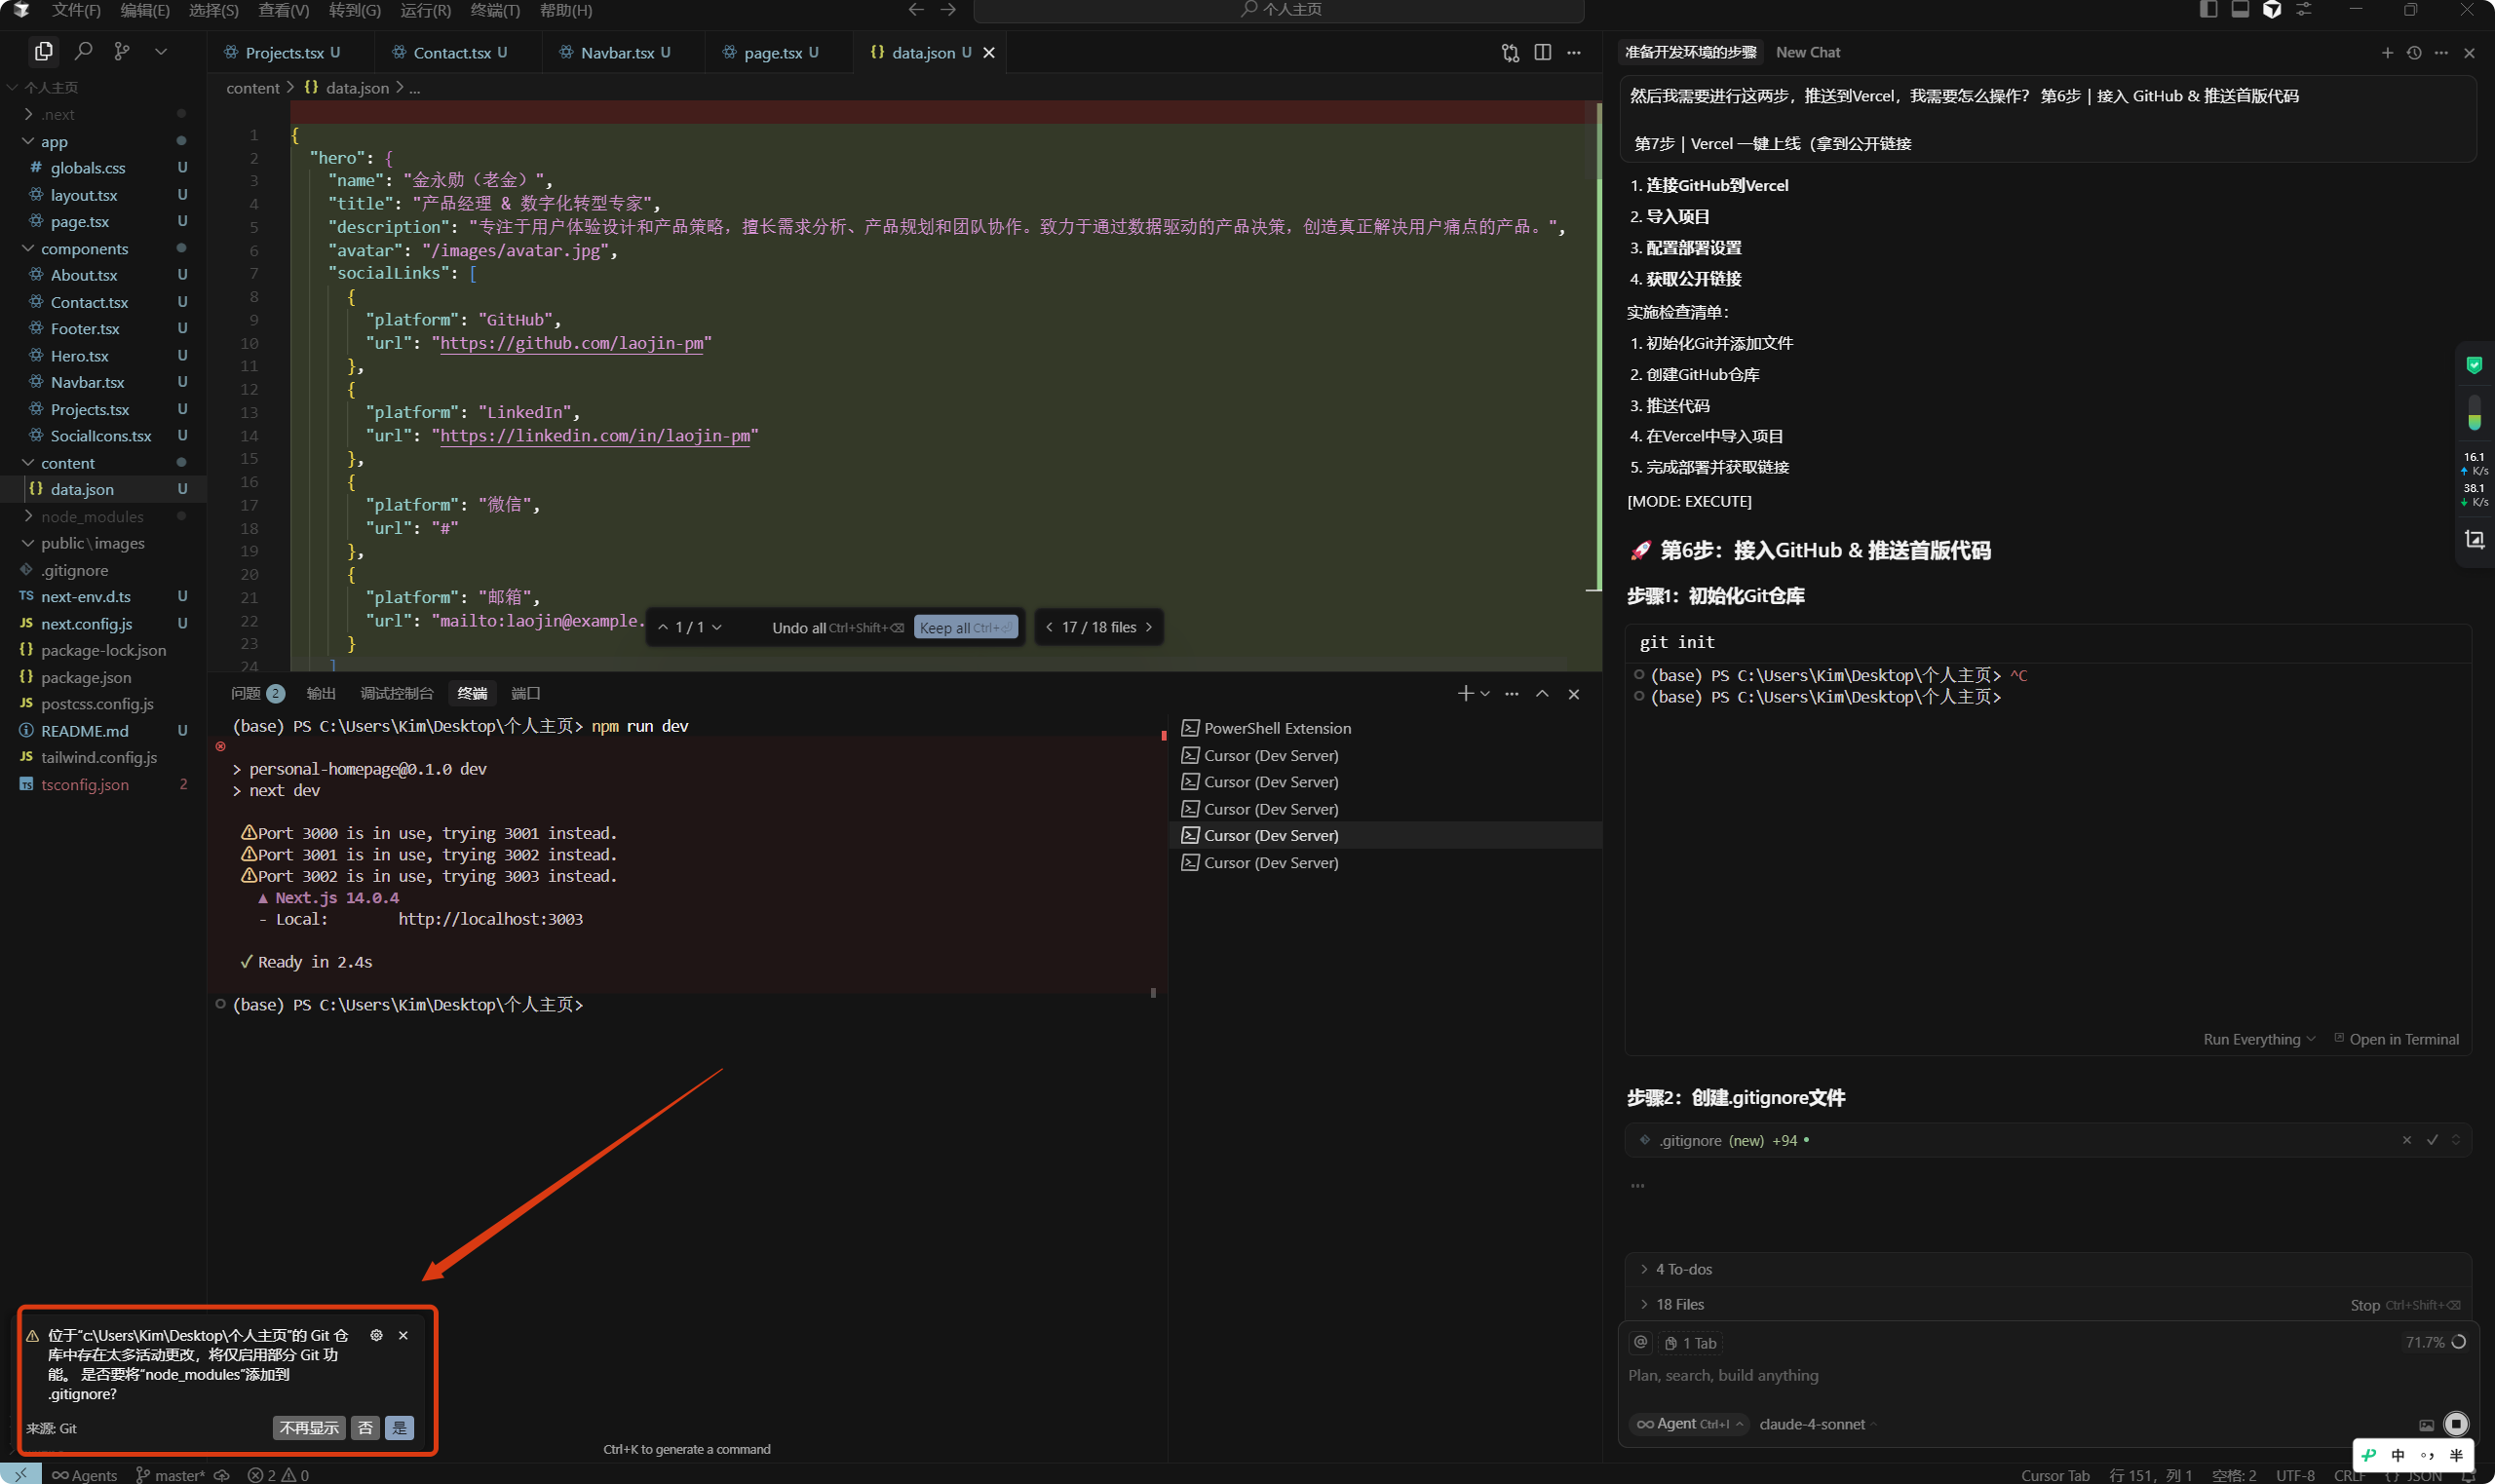Add a new terminal with the plus icon
Viewport: 2495px width, 1484px height.
(x=1465, y=693)
